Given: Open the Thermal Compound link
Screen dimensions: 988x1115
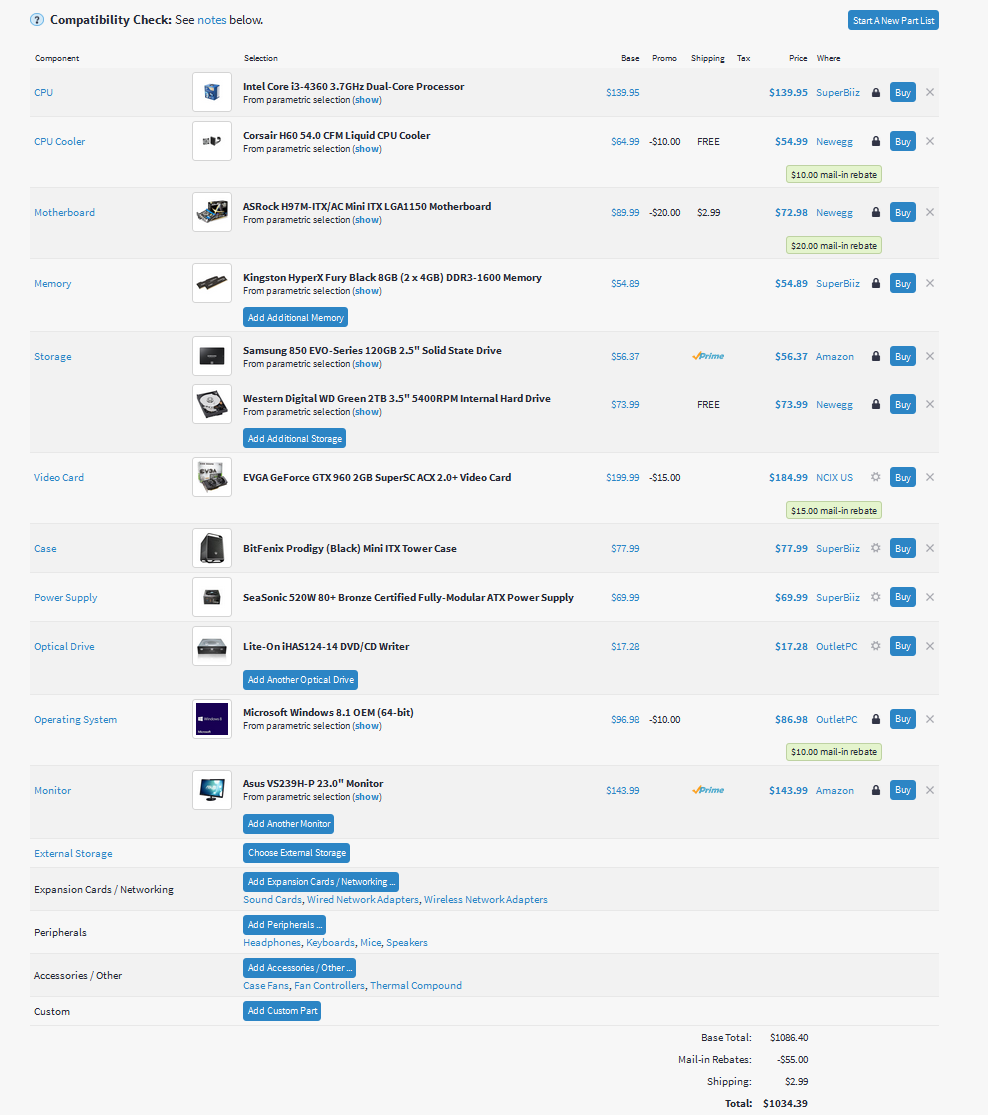Looking at the screenshot, I should coord(416,986).
